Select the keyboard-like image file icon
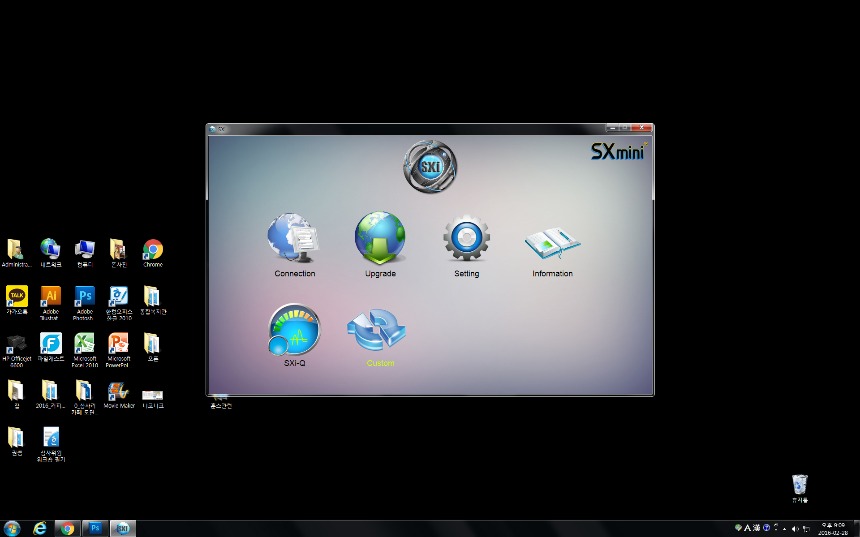This screenshot has height=537, width=860. (152, 398)
